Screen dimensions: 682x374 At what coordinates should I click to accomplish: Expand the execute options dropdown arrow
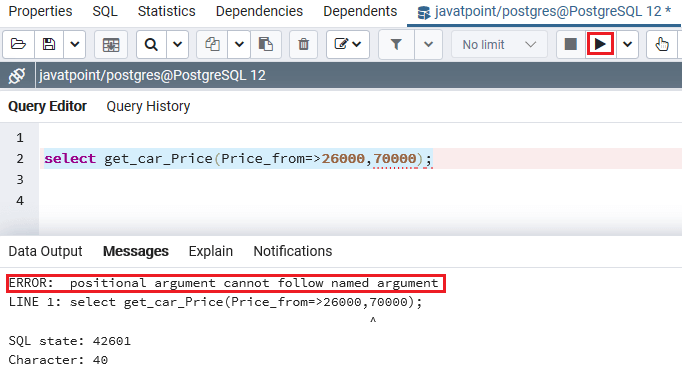627,44
